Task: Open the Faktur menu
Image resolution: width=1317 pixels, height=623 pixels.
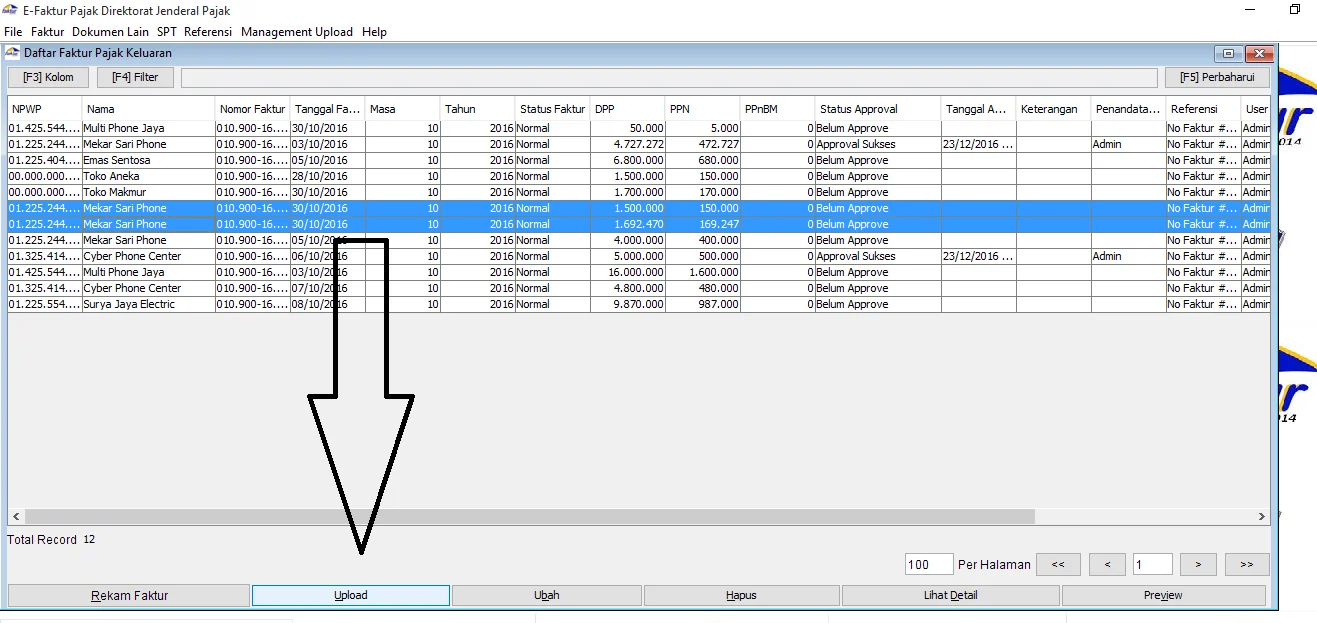Action: [x=47, y=32]
